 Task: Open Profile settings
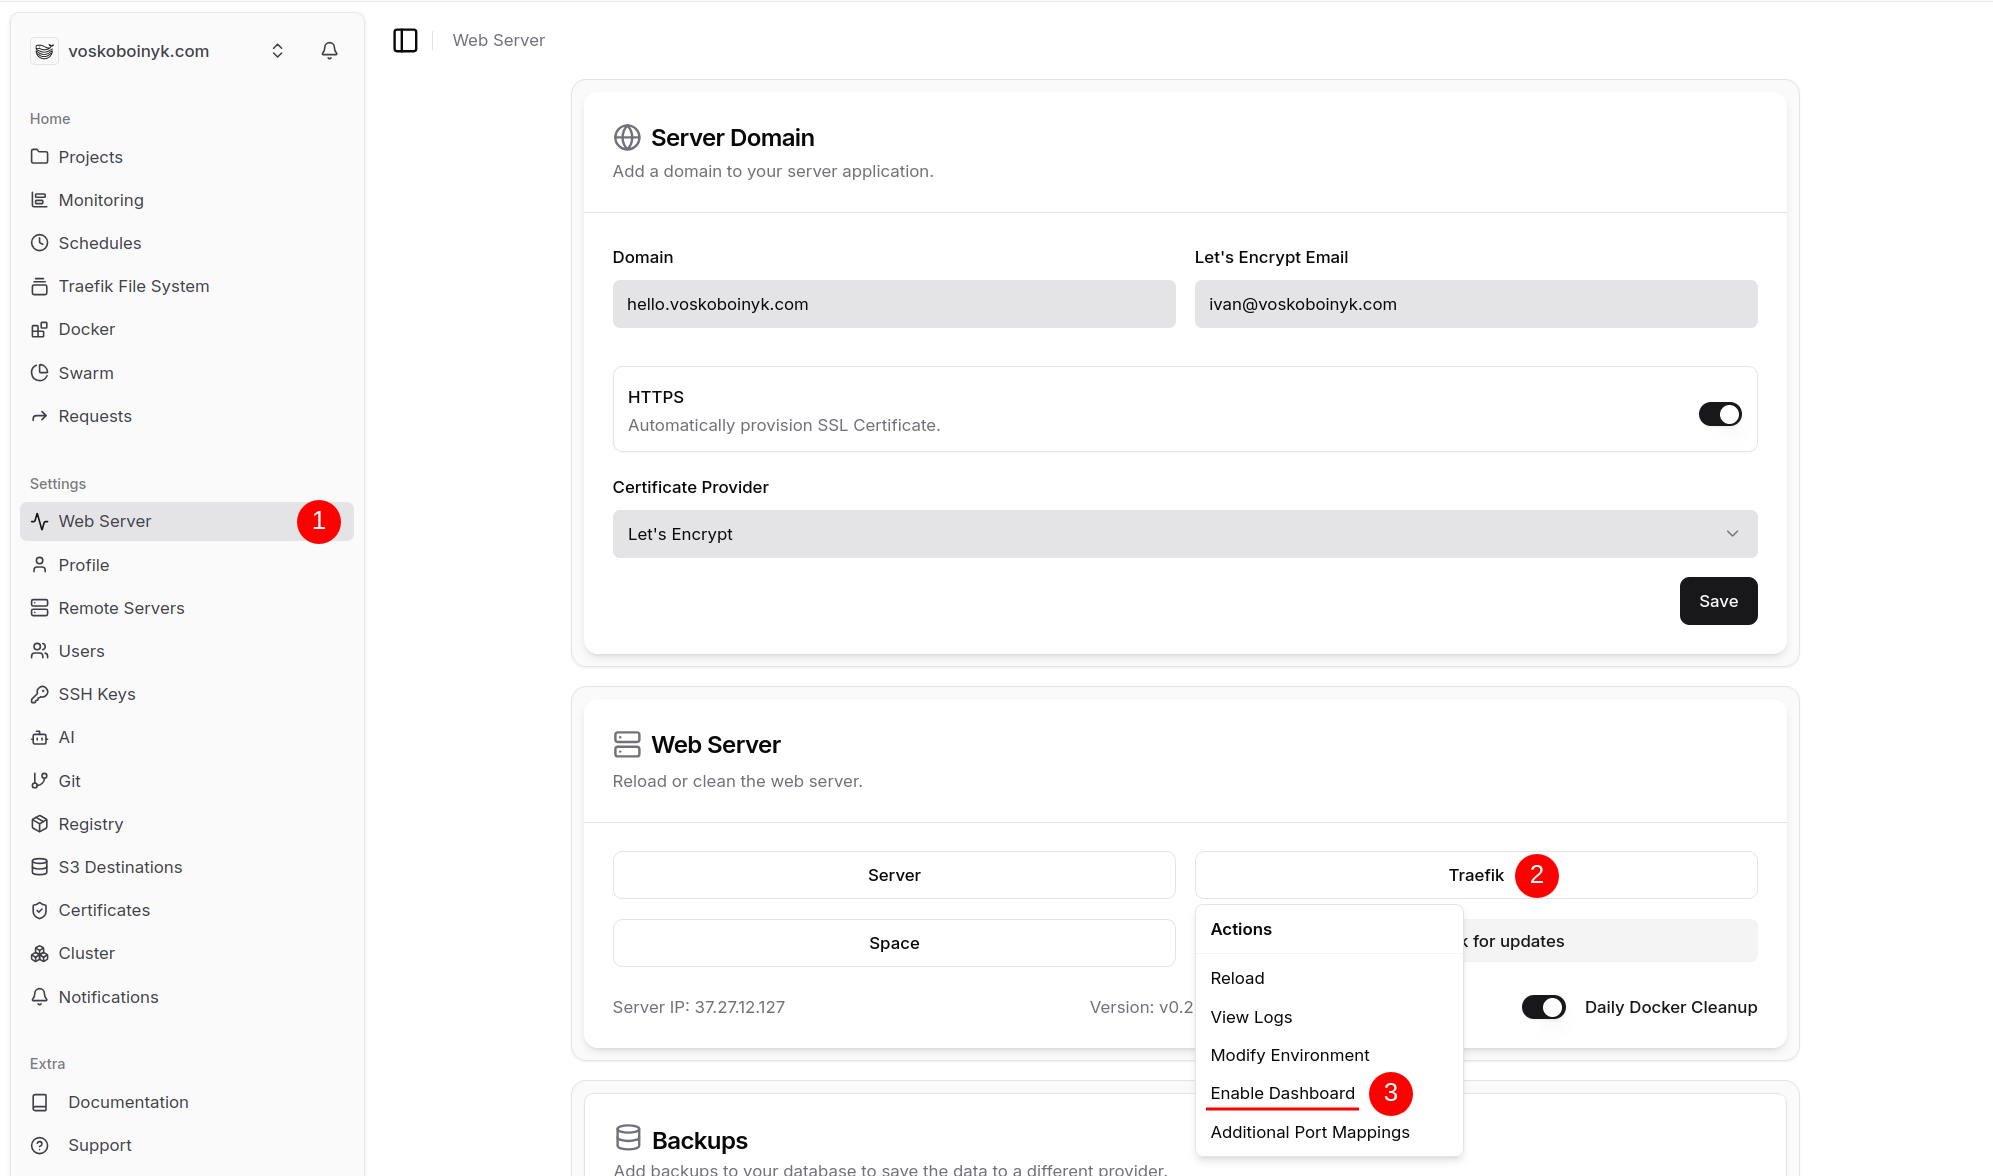(186, 565)
